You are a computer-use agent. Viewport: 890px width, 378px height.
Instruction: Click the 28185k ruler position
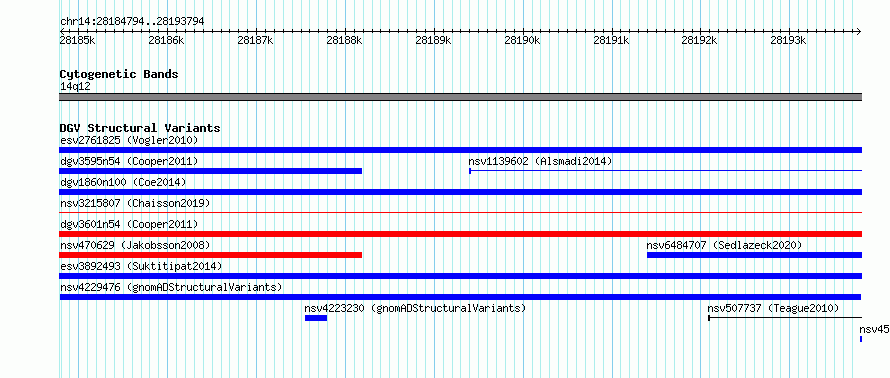point(77,41)
